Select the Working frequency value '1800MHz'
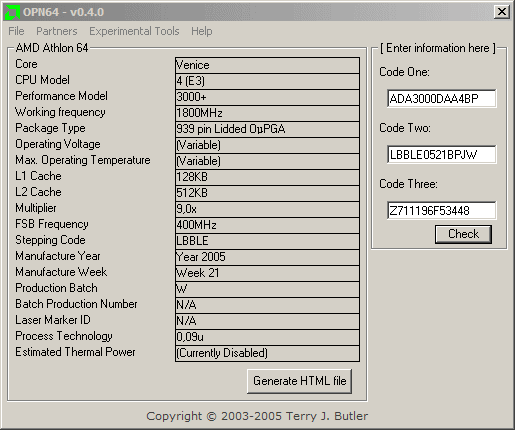The width and height of the screenshot is (515, 430). click(267, 113)
